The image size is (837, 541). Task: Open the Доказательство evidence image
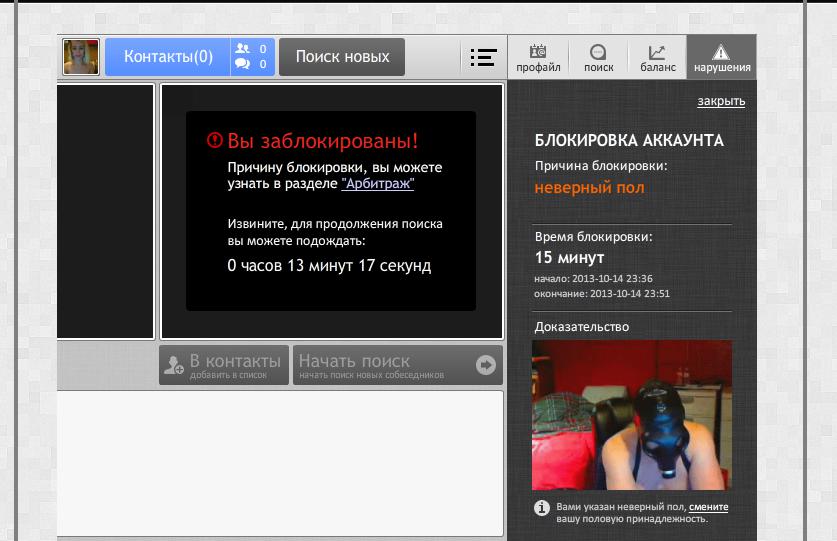click(631, 415)
